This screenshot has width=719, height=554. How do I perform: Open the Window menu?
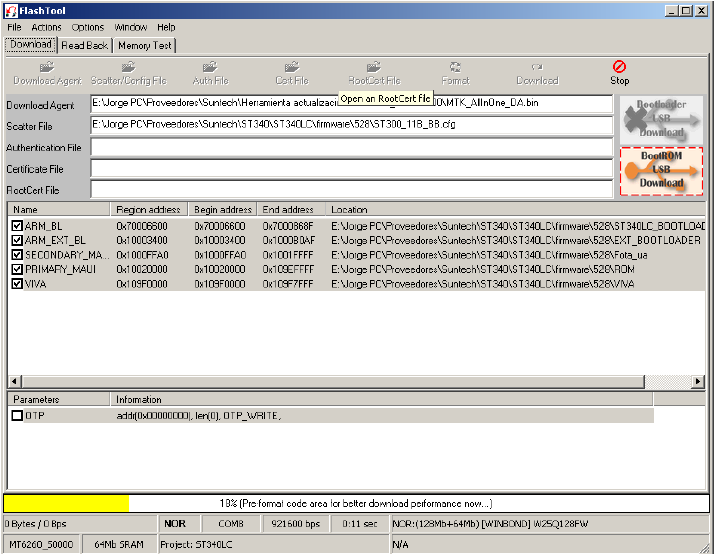point(131,28)
